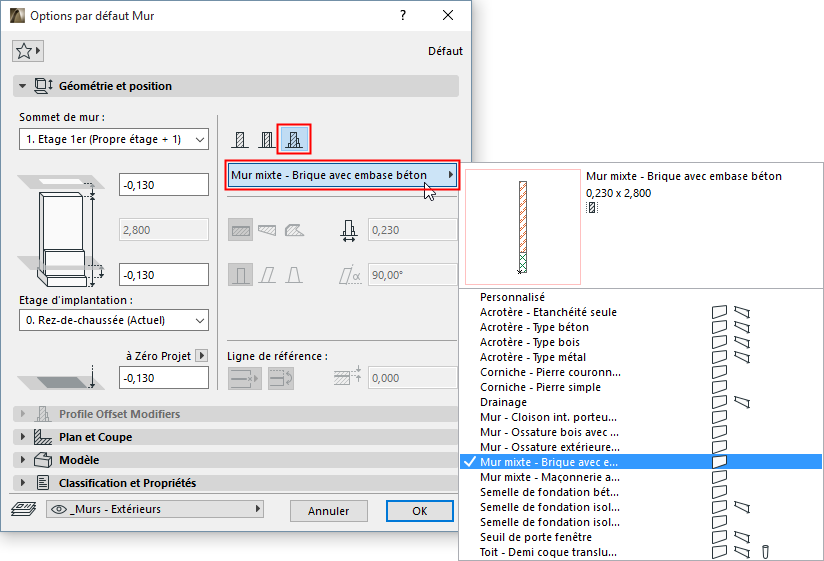Click the reference line offset field 0,000
This screenshot has width=824, height=561.
point(413,378)
